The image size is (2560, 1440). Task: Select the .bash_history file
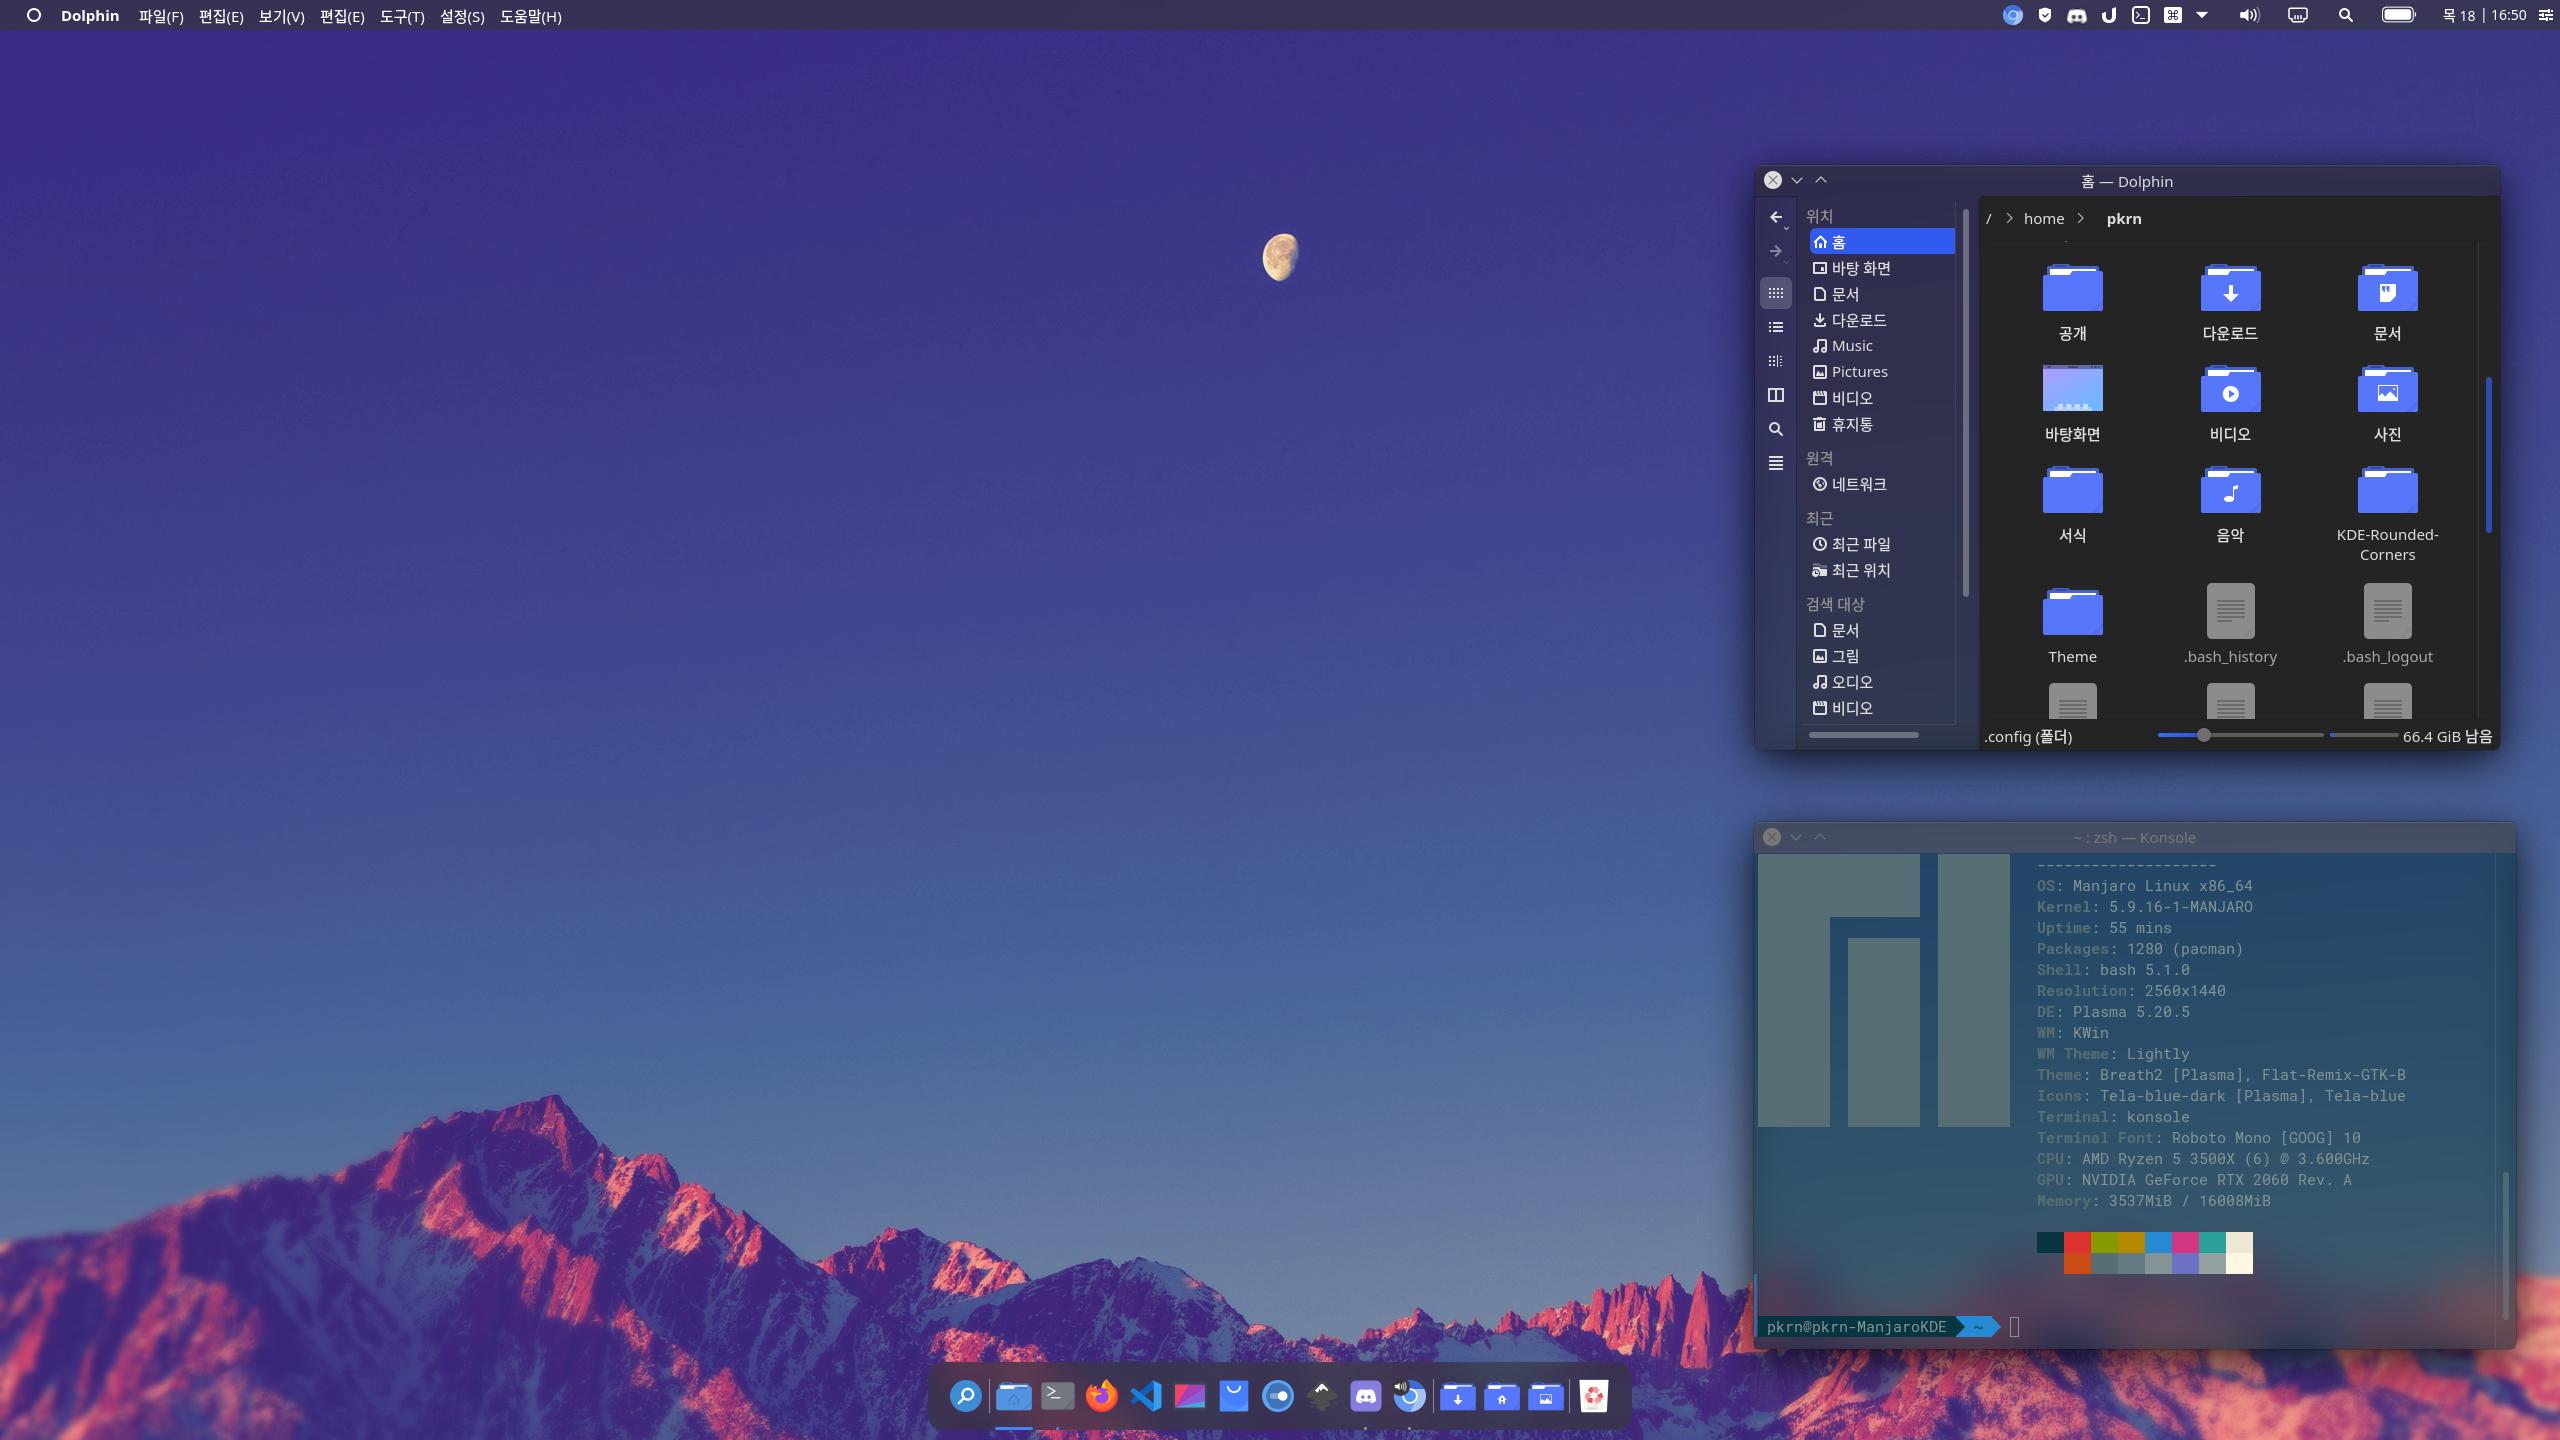click(x=2230, y=611)
